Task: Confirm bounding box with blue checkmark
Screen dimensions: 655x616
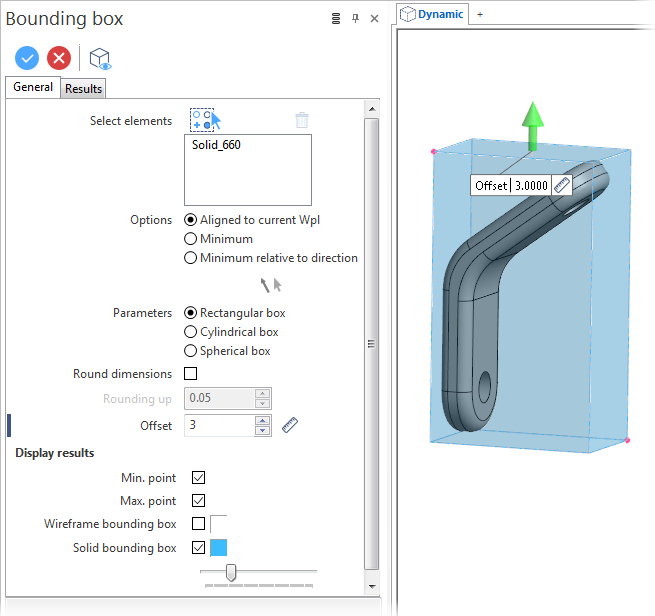Action: (x=27, y=58)
